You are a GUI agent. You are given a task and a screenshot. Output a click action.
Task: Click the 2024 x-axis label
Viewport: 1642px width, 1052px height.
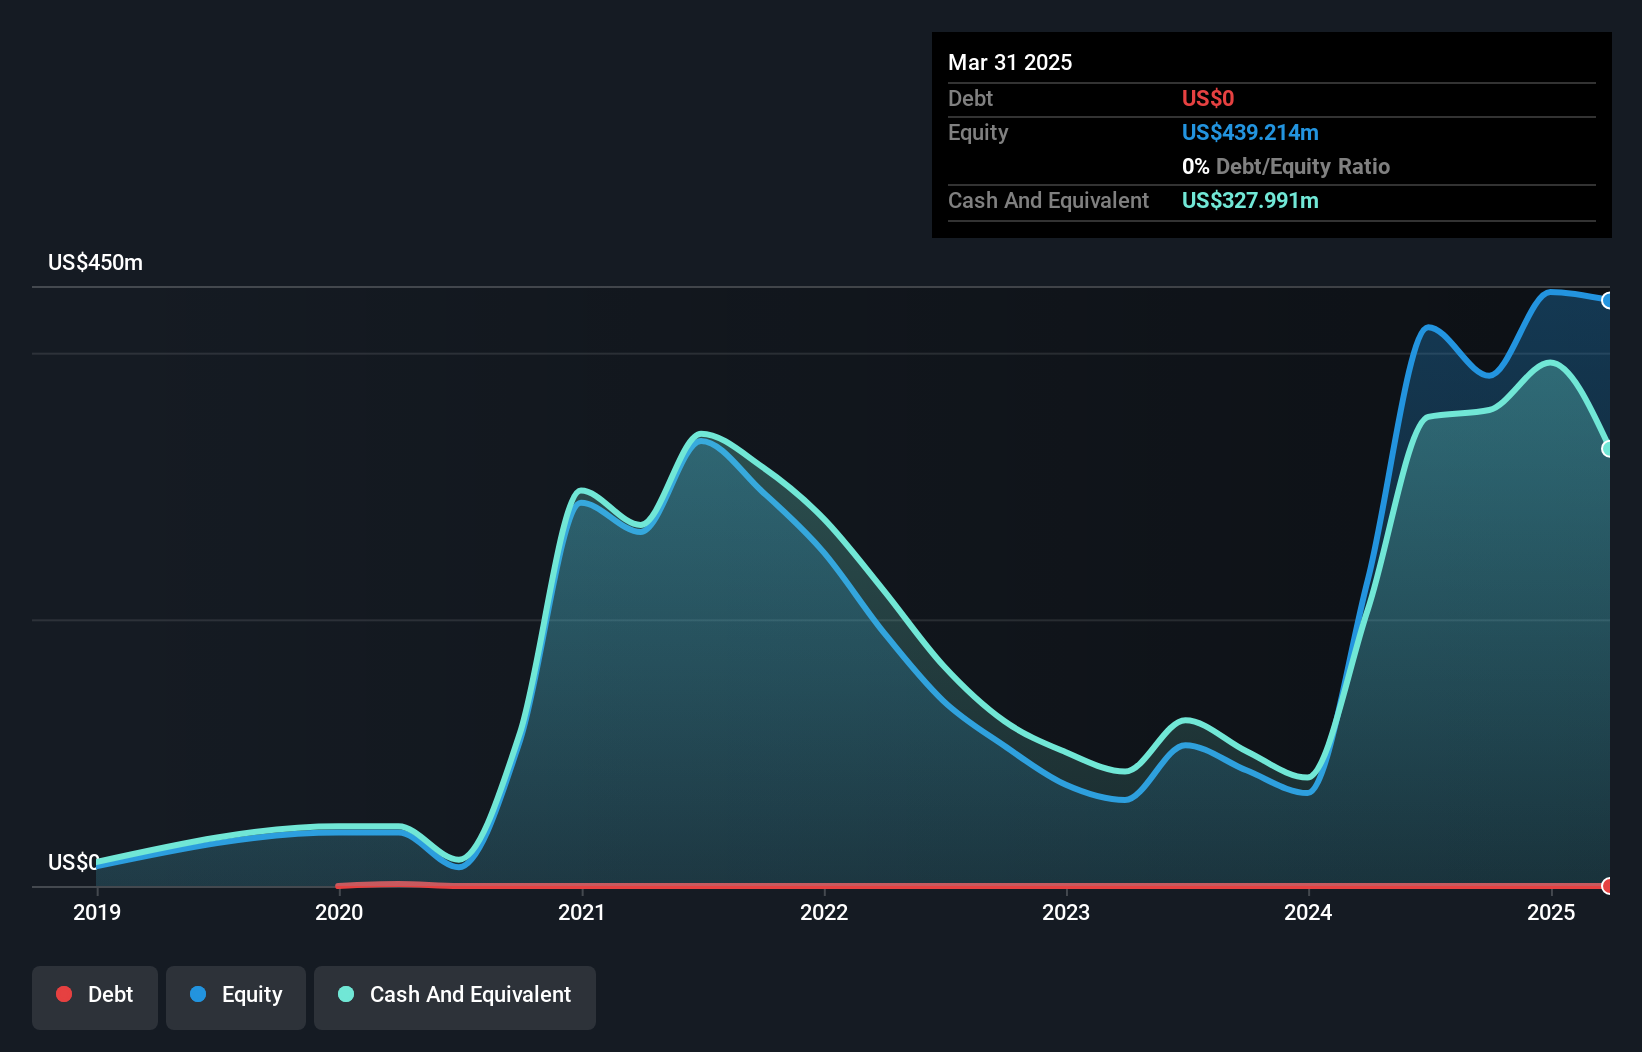click(x=1308, y=912)
